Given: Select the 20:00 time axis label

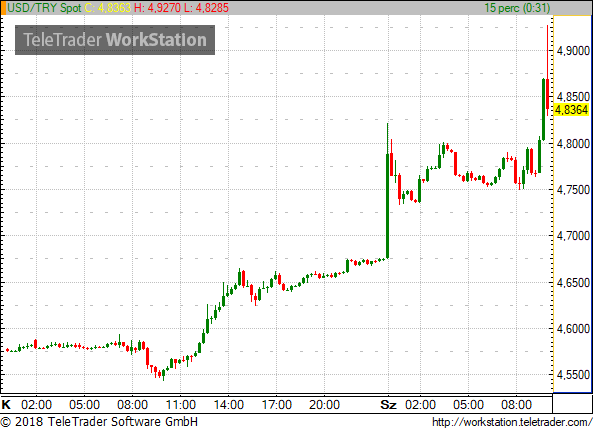Looking at the screenshot, I should 324,405.
